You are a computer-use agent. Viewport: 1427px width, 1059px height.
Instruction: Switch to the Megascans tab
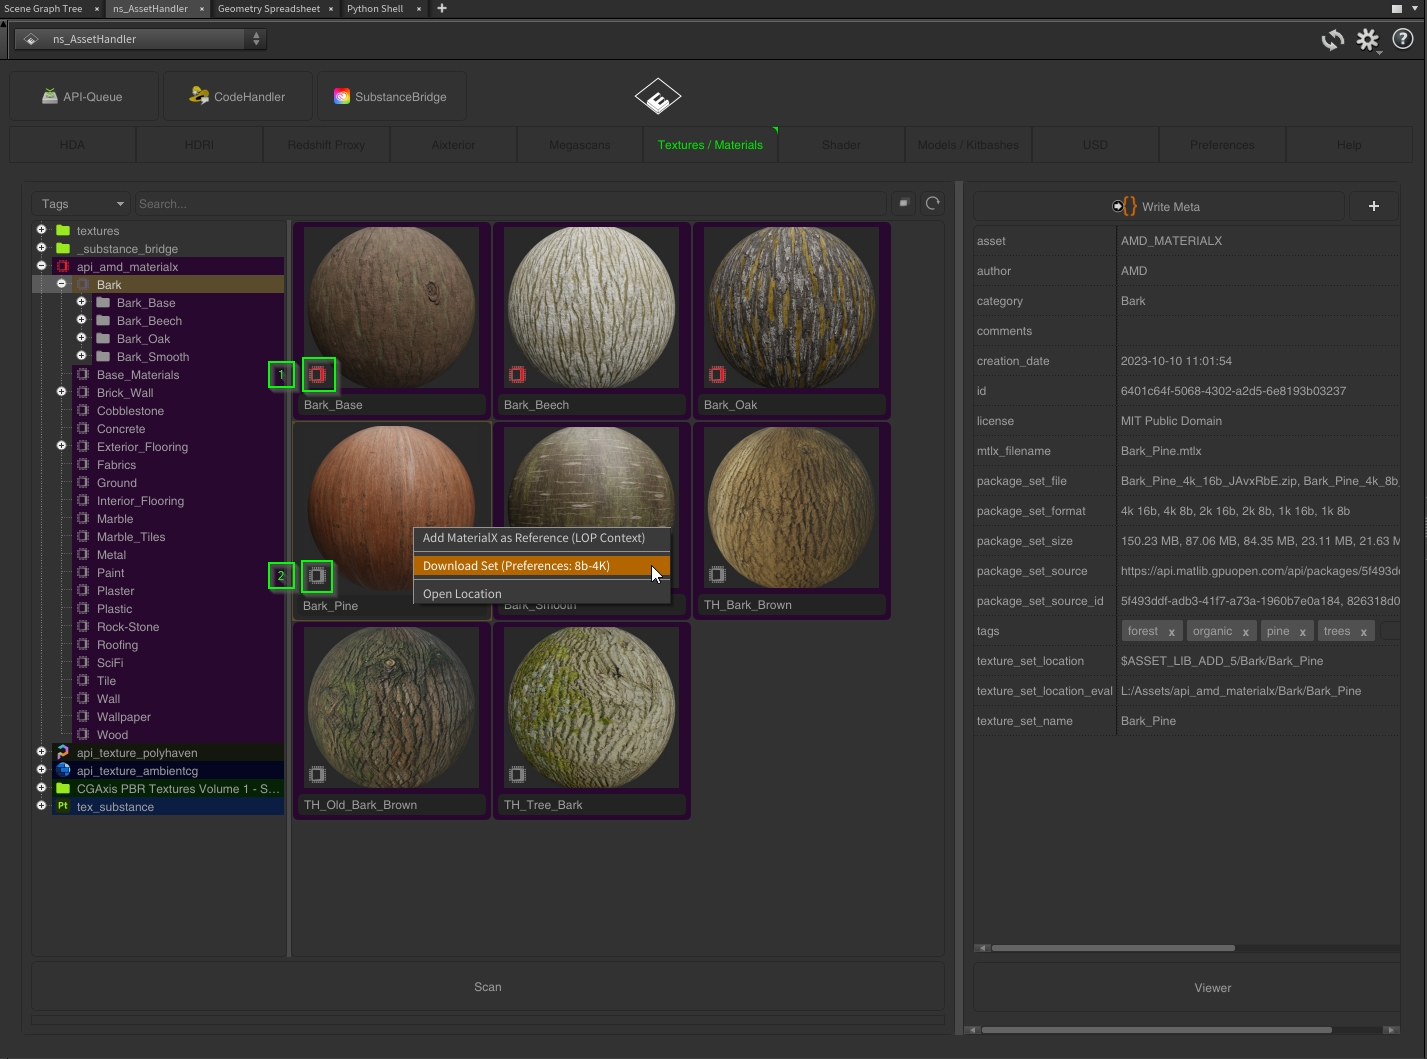click(x=579, y=145)
